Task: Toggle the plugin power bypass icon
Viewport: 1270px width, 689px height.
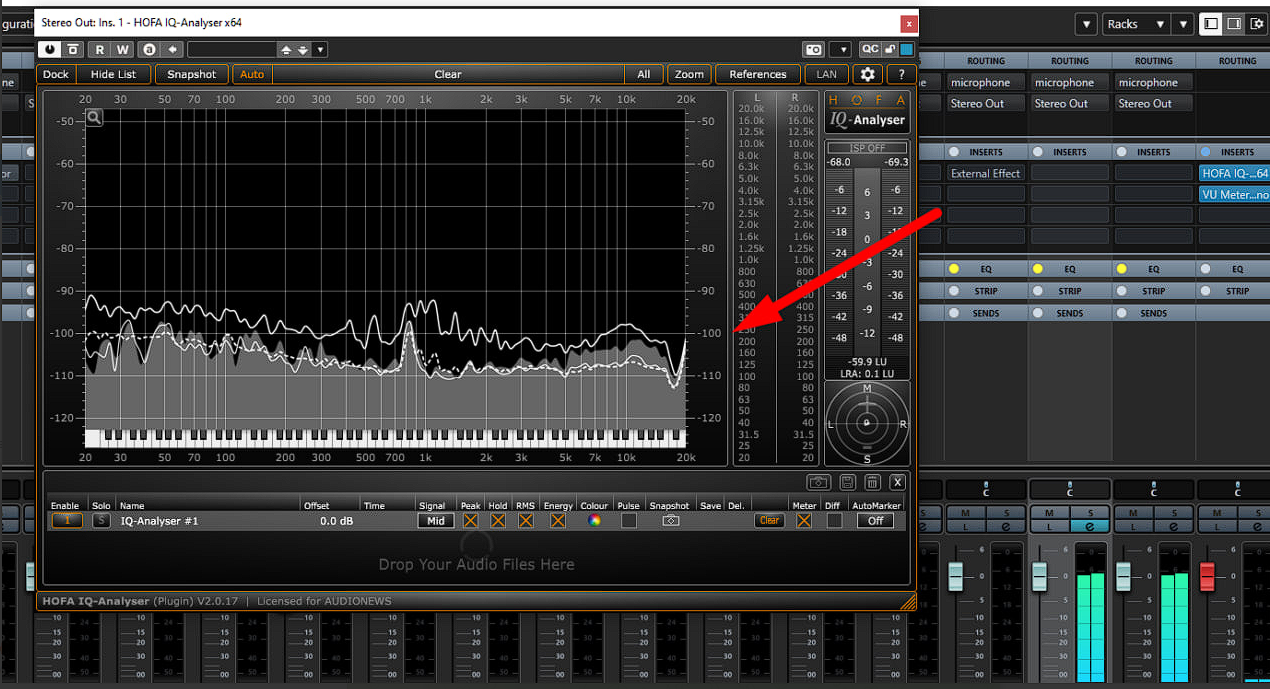Action: [x=49, y=49]
